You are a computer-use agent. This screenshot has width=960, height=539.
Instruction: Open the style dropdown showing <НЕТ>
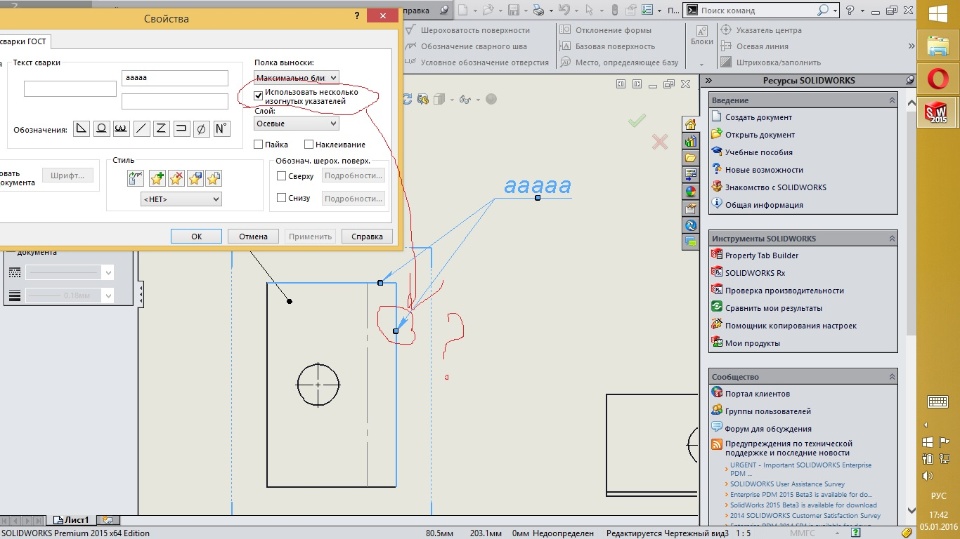coord(181,199)
